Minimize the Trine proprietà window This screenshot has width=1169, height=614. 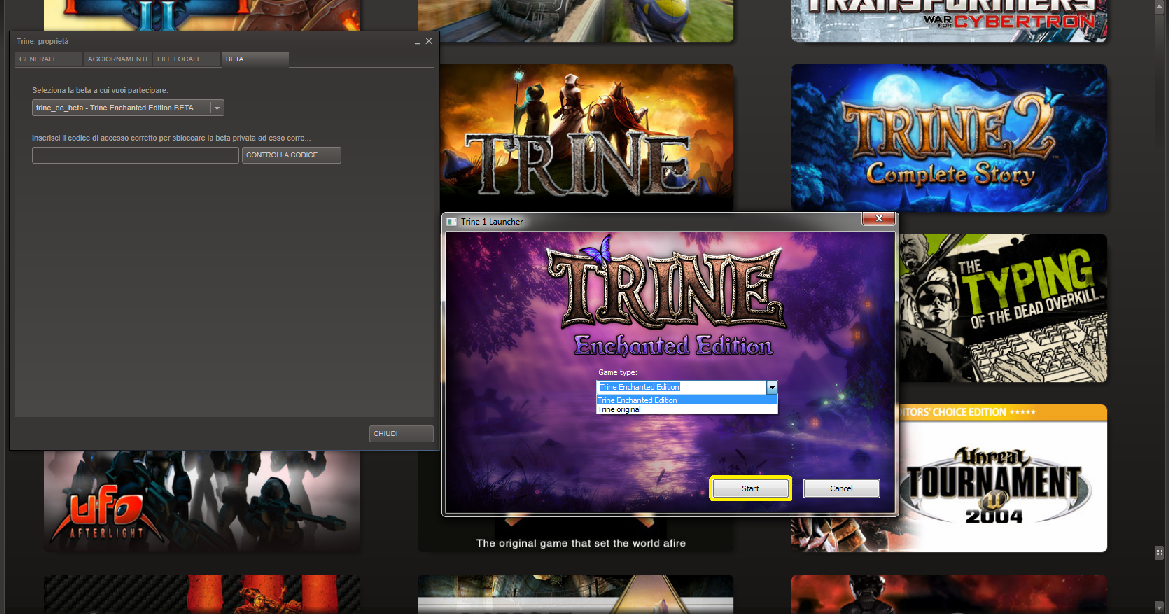pos(417,42)
